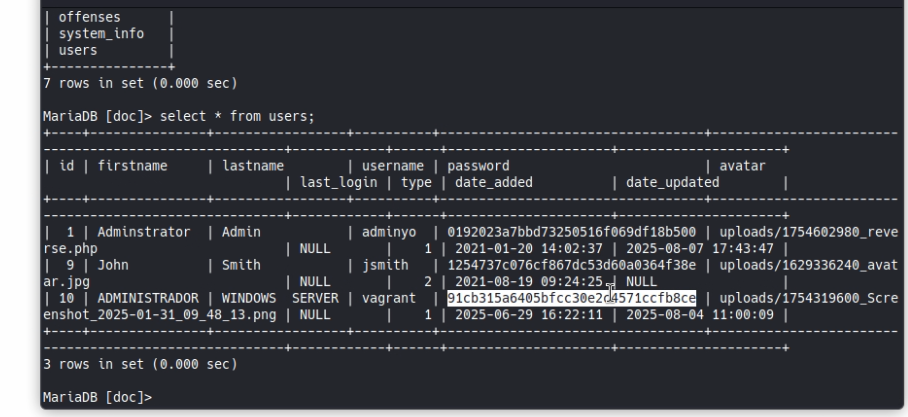This screenshot has height=417, width=908.
Task: Click the final MariaDB [doc]> prompt
Action: (x=97, y=397)
